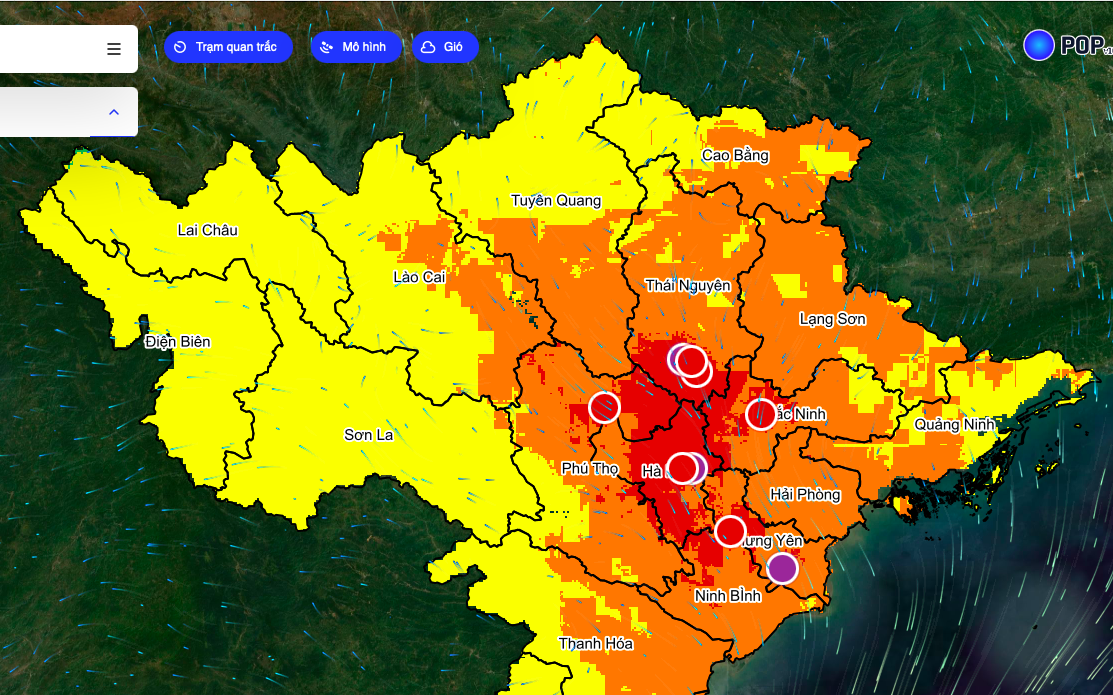Click the Lai Châu province label

tap(208, 230)
